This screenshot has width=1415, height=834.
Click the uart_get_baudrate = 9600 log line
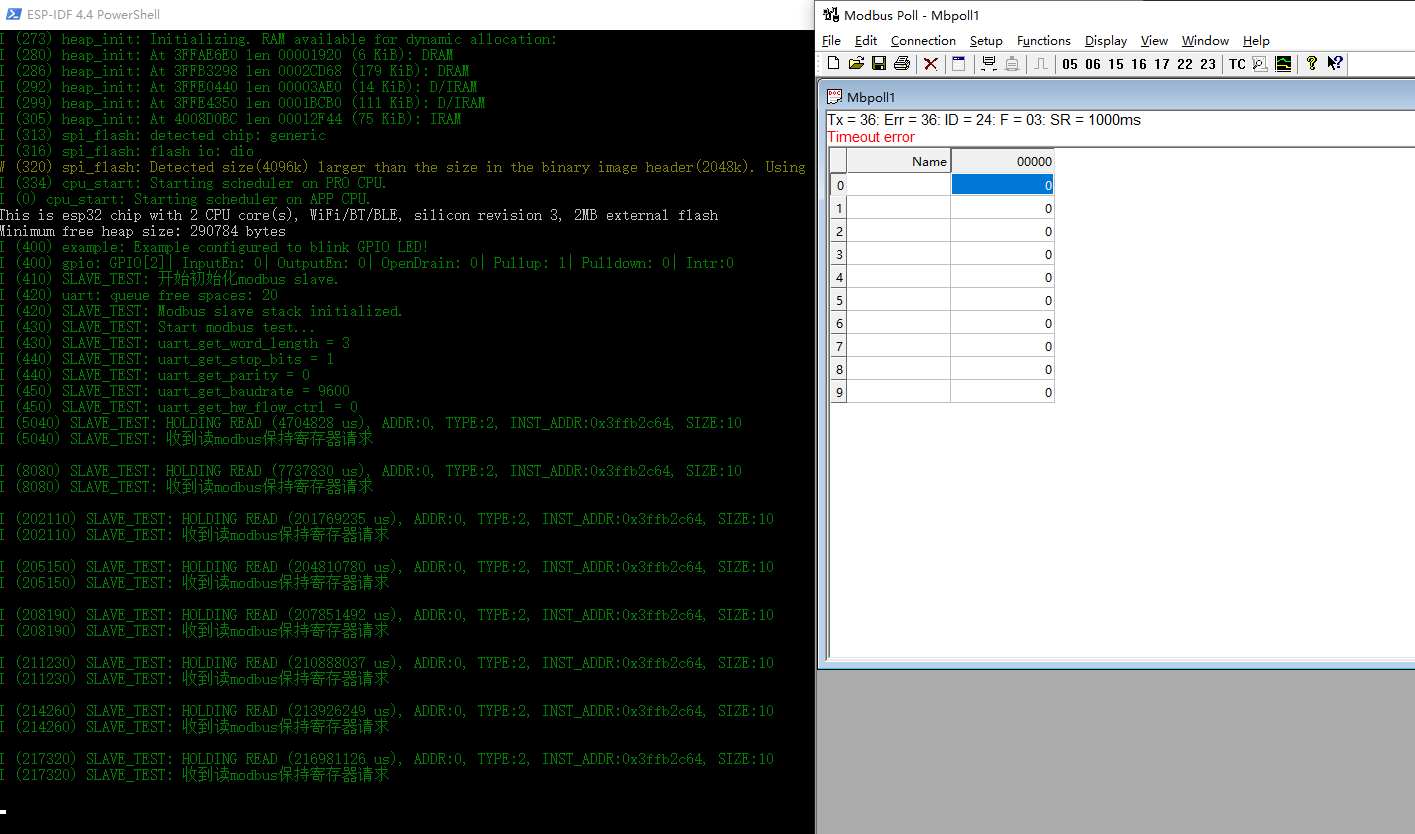tap(175, 391)
